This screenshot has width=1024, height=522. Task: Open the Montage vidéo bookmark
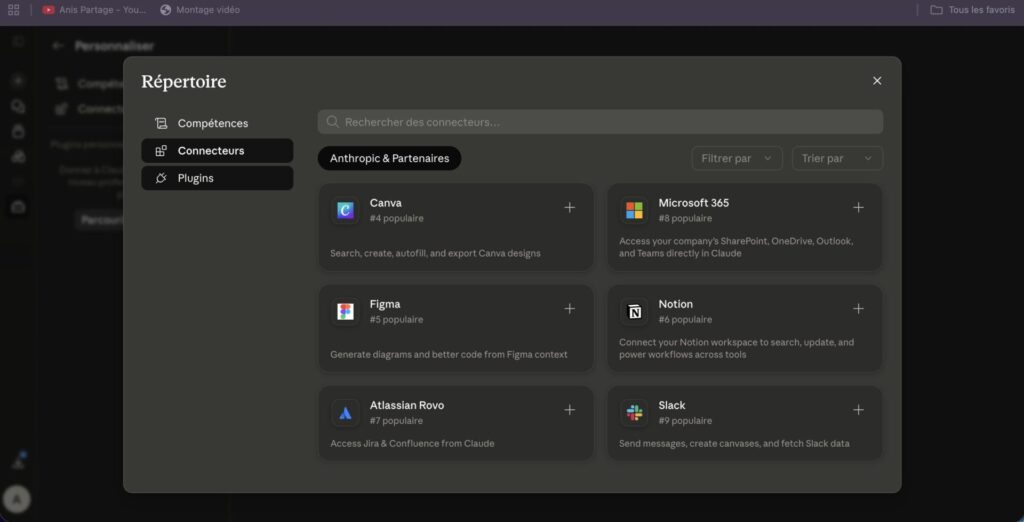(200, 10)
